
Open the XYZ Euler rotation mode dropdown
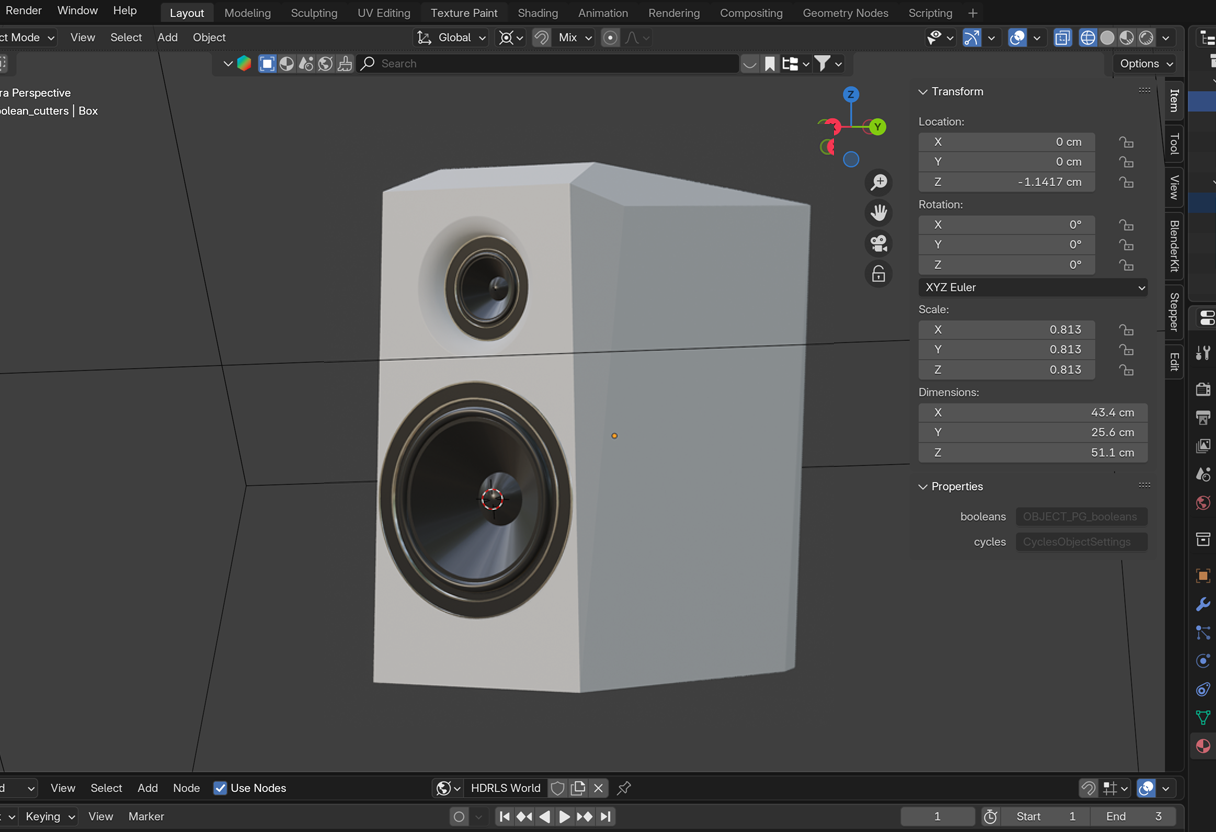point(1033,287)
